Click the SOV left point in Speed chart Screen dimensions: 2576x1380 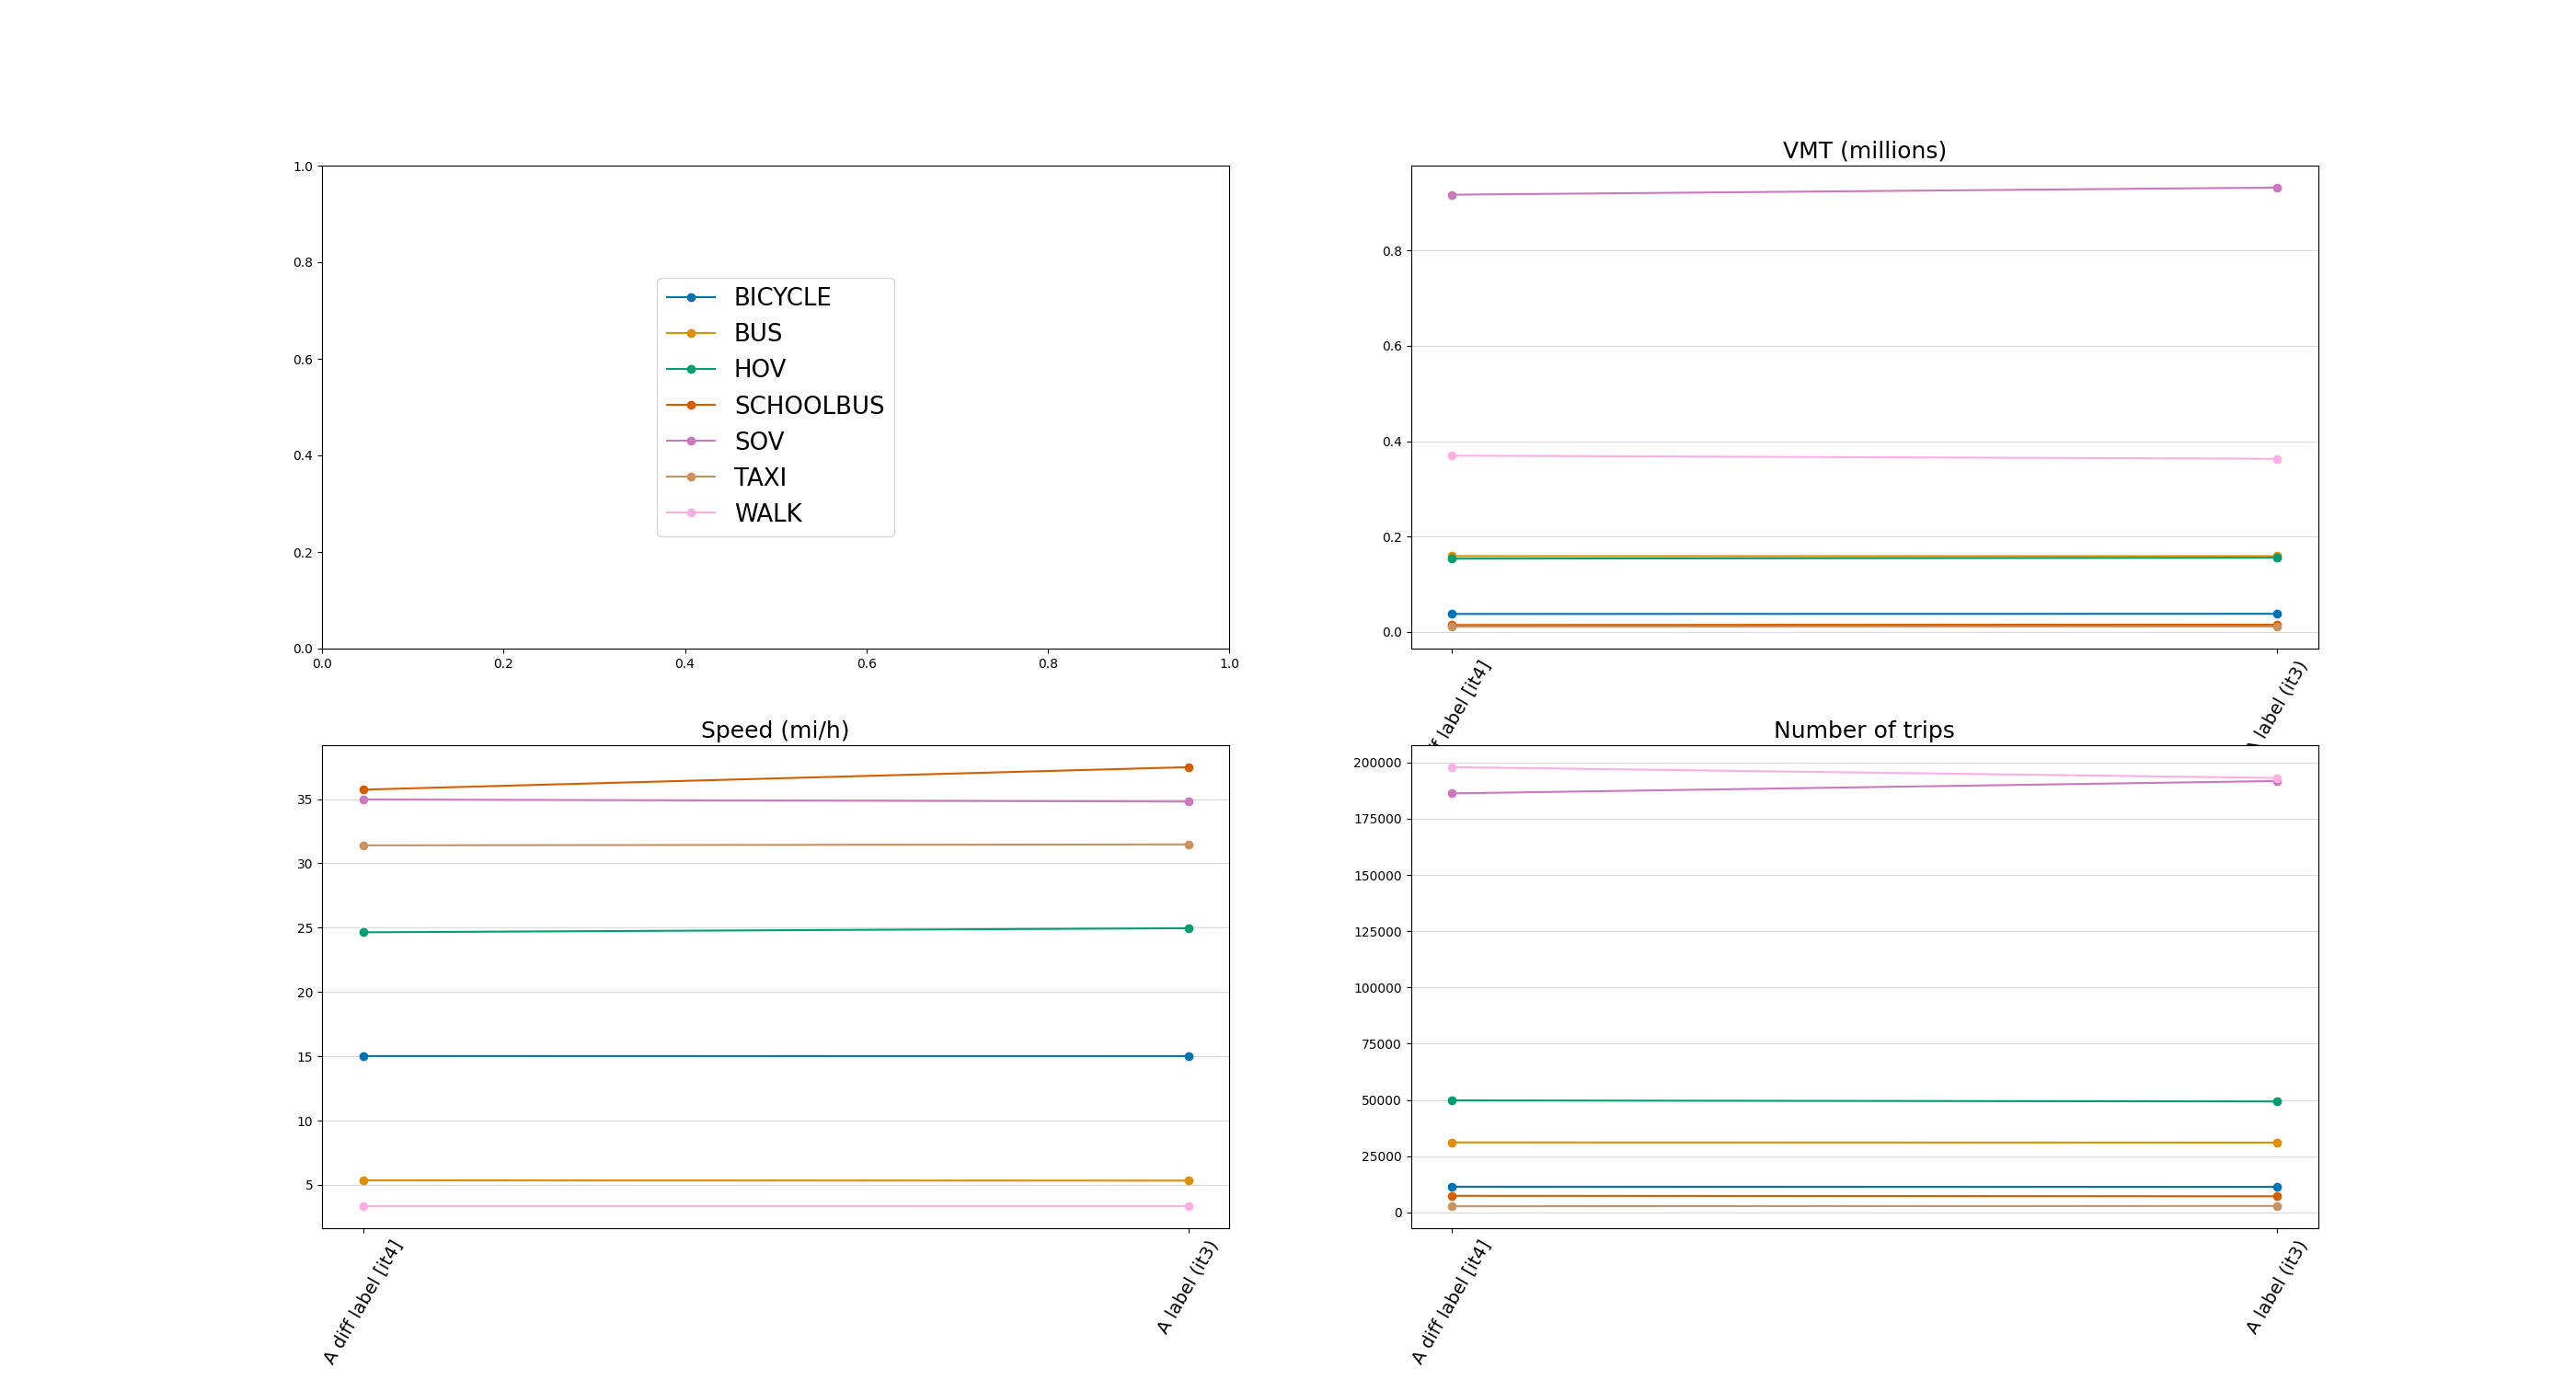click(364, 800)
